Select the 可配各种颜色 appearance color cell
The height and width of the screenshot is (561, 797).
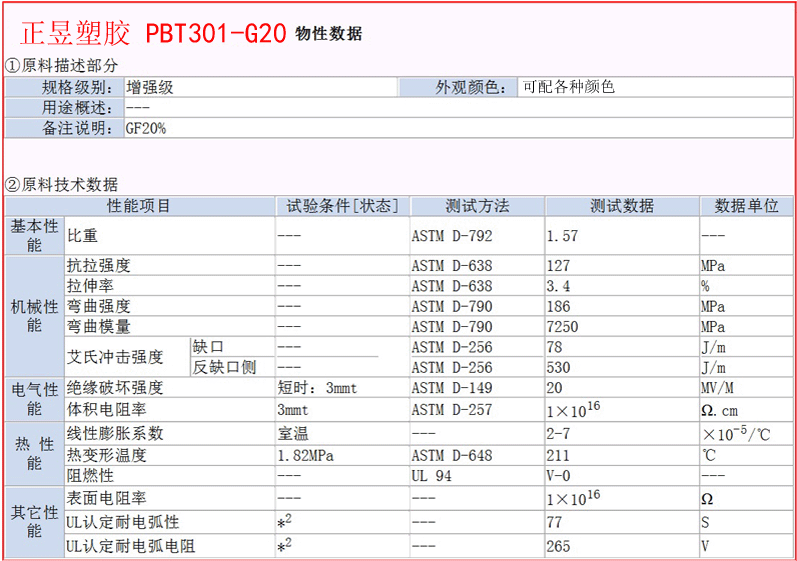click(x=569, y=87)
